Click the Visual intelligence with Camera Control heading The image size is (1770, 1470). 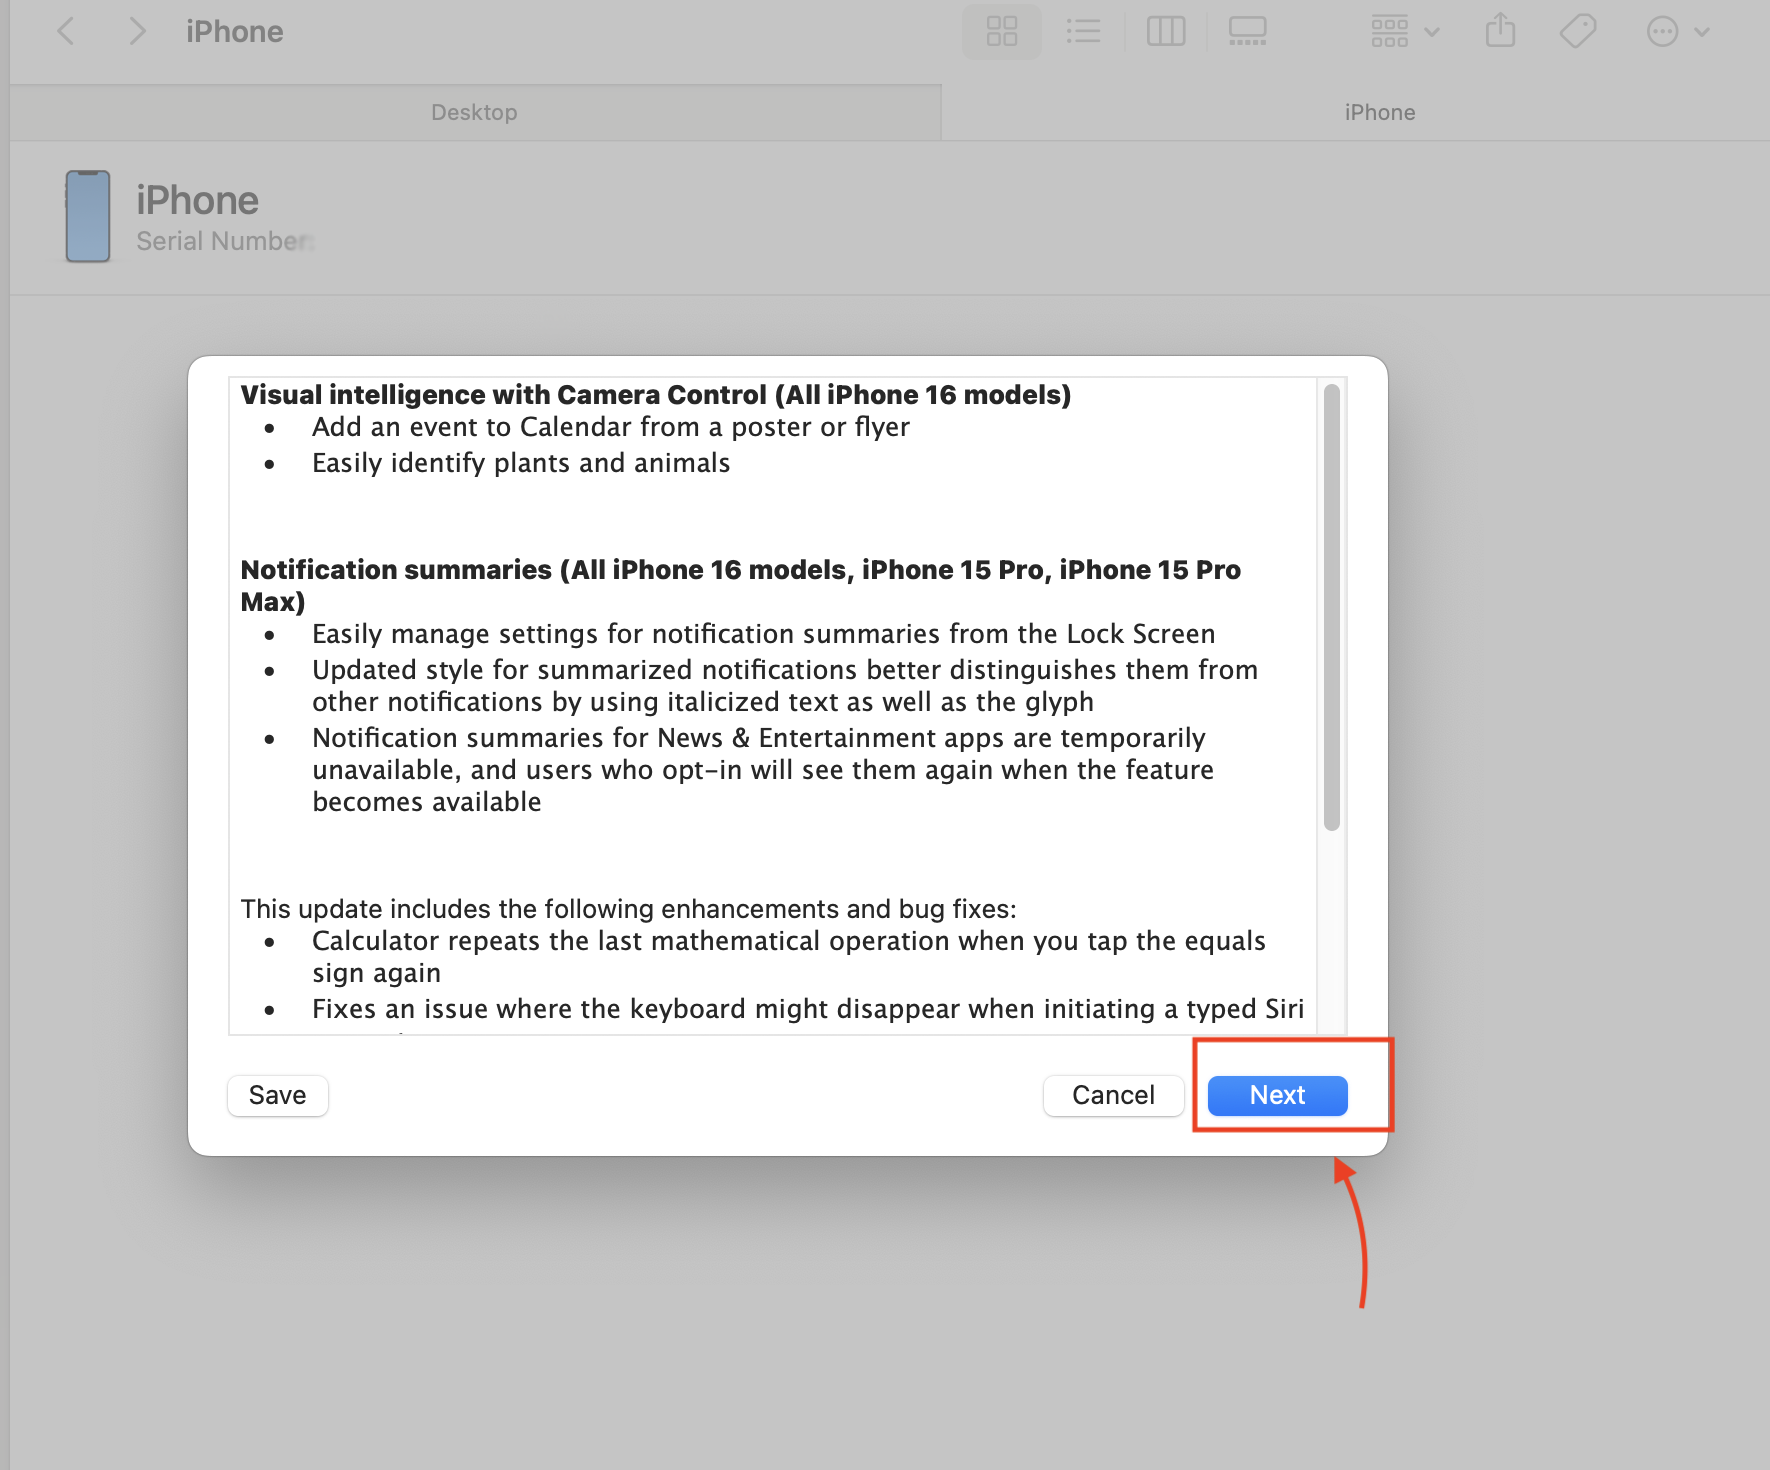coord(656,395)
